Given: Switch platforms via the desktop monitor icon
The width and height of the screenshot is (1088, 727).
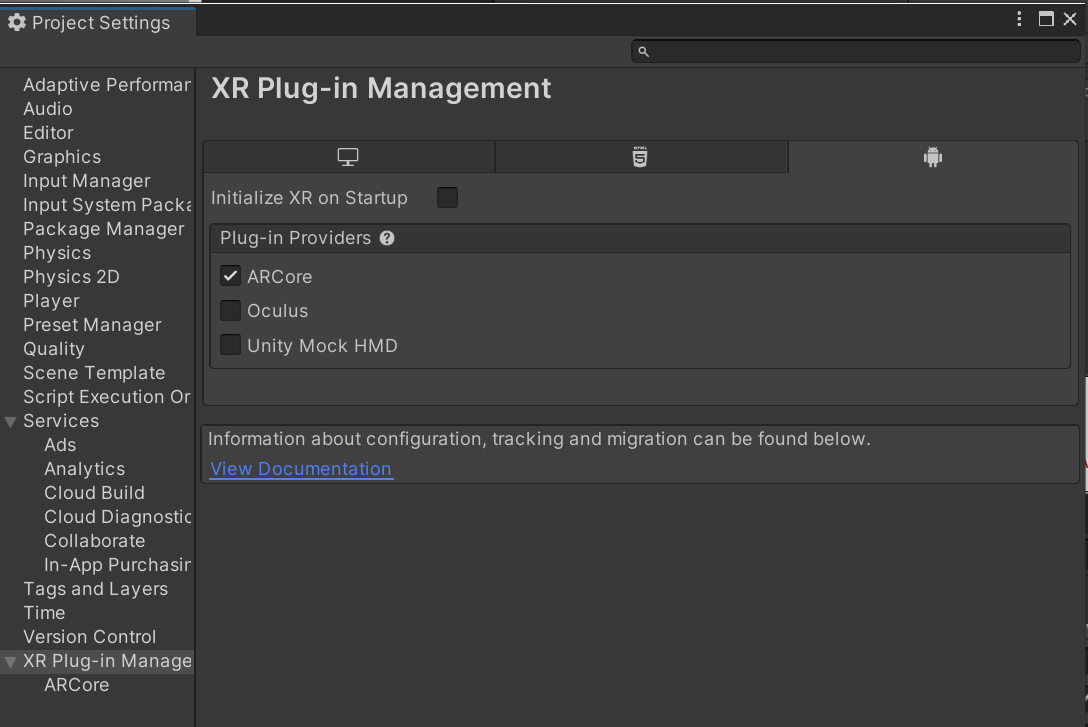Looking at the screenshot, I should 347,156.
